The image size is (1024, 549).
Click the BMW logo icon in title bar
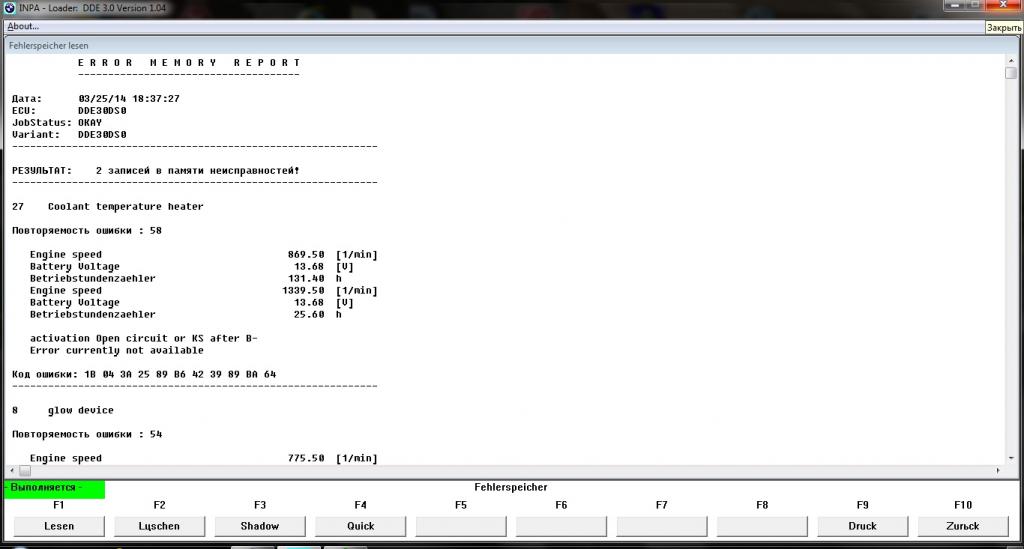point(9,8)
